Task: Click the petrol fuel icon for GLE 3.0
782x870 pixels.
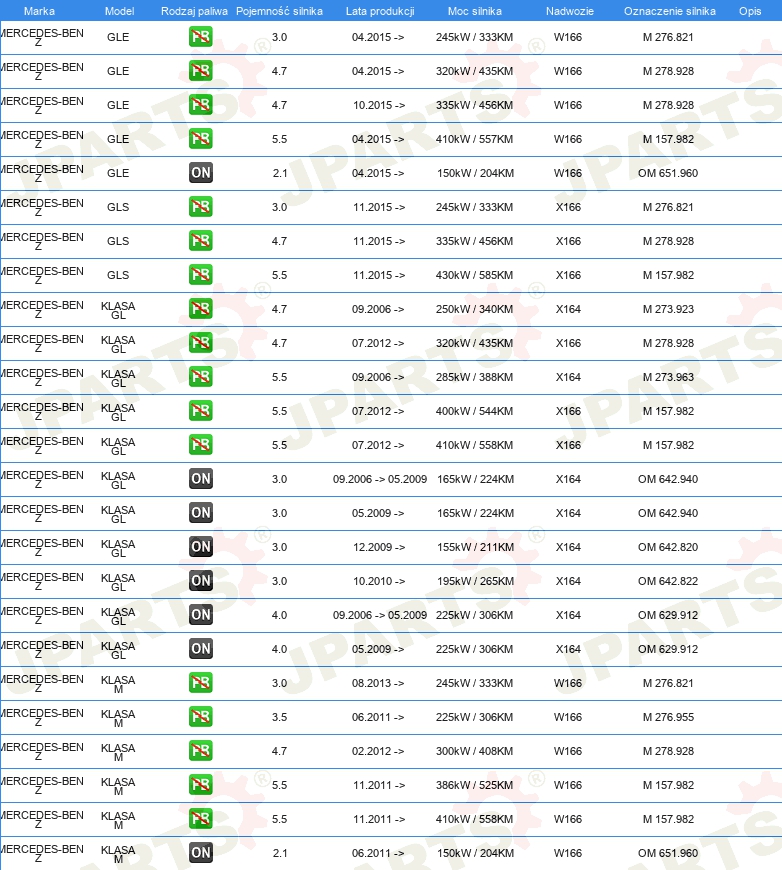Action: point(200,37)
